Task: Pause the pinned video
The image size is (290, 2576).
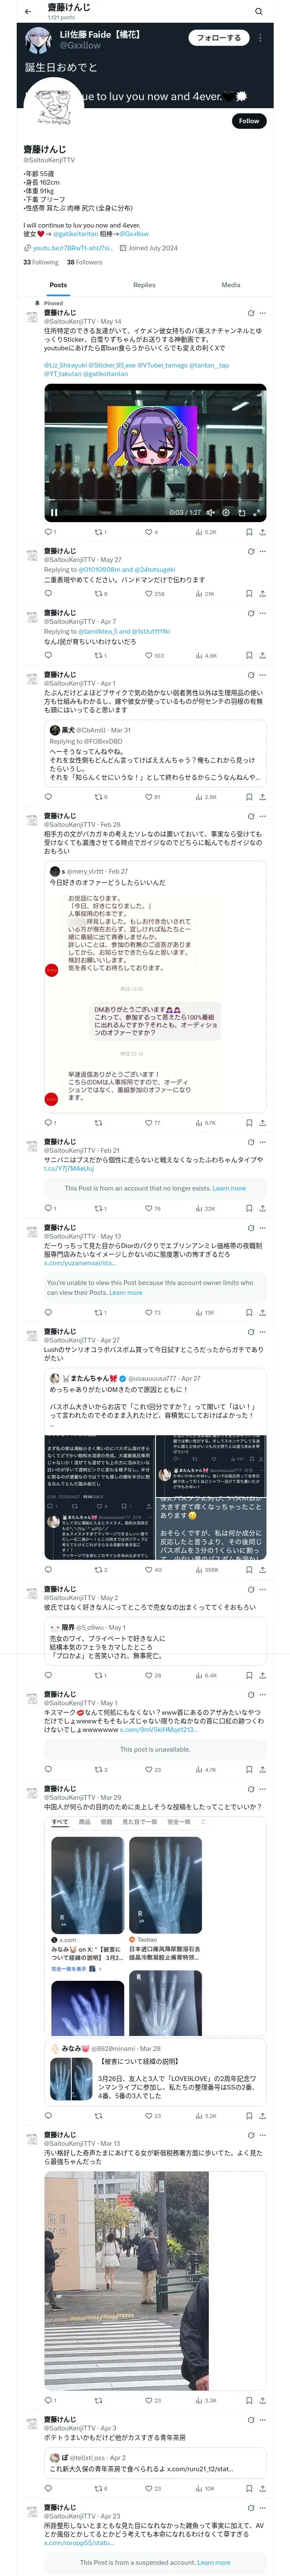Action: click(54, 512)
